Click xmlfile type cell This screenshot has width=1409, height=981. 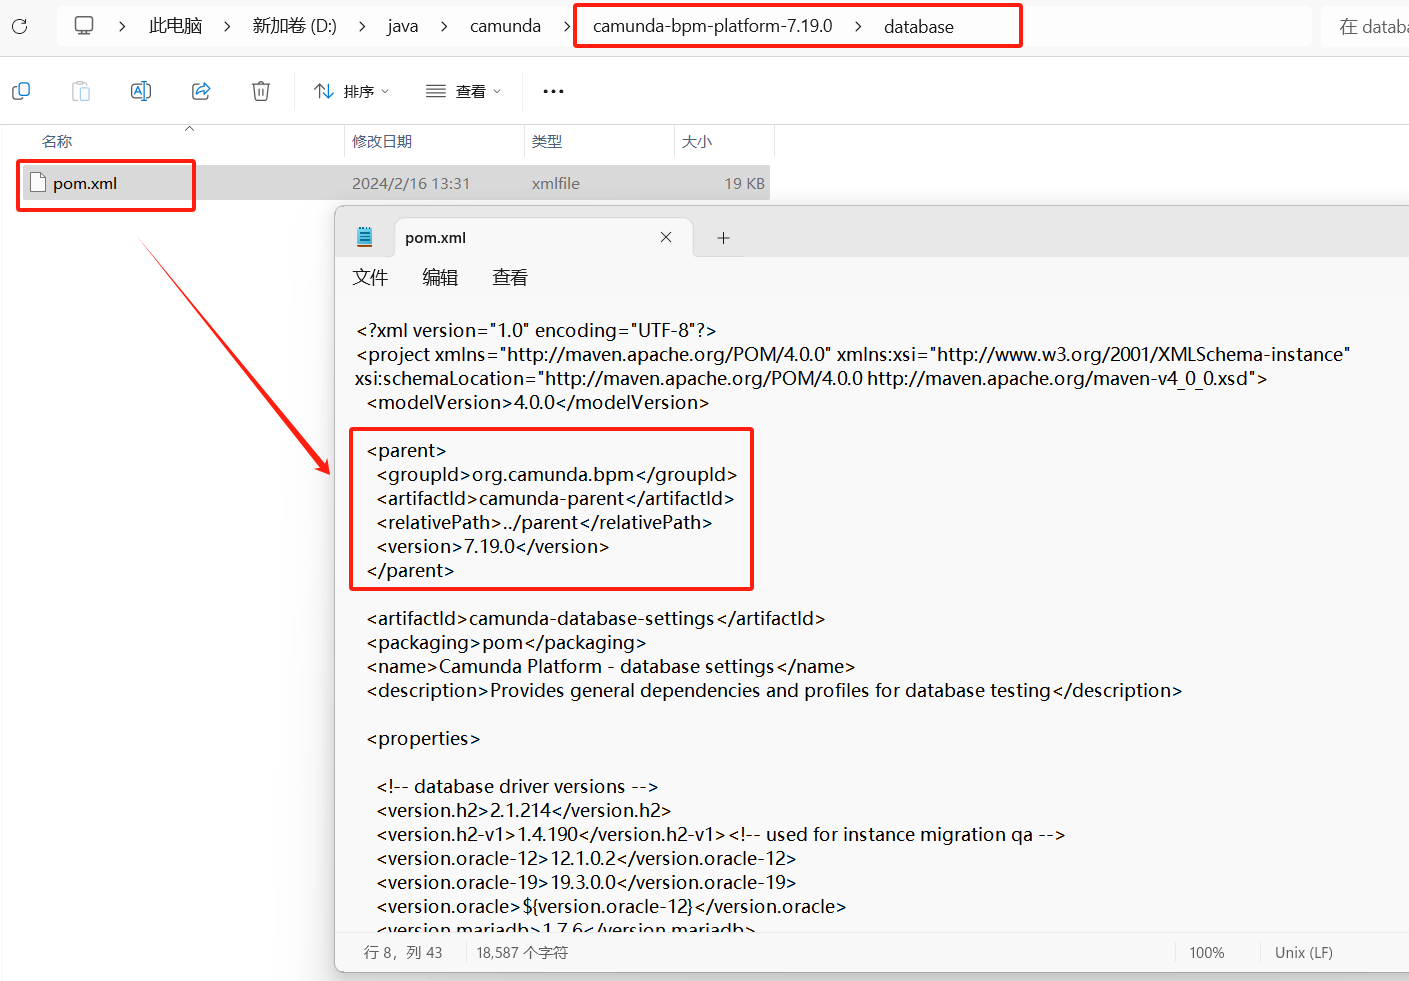coord(556,183)
